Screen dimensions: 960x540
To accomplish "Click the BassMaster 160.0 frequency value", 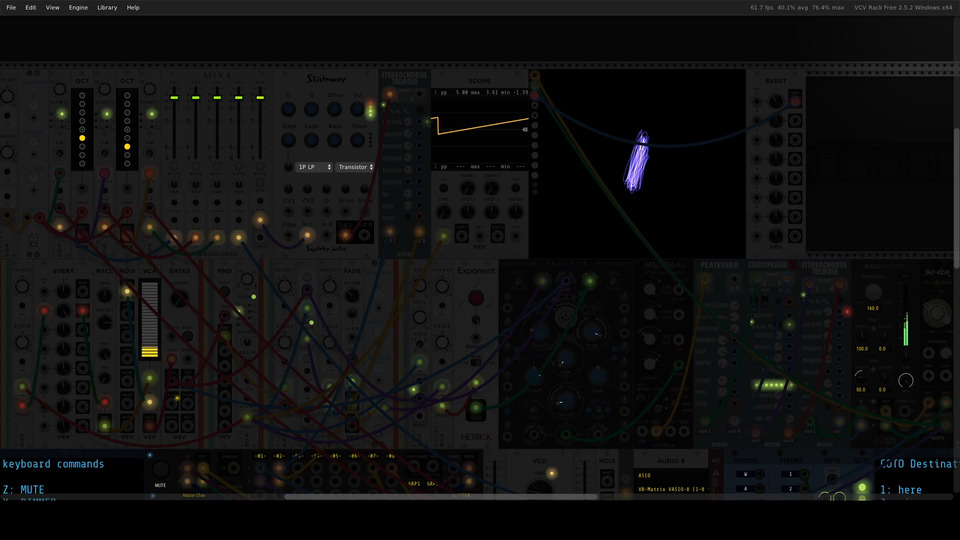I will coord(872,309).
